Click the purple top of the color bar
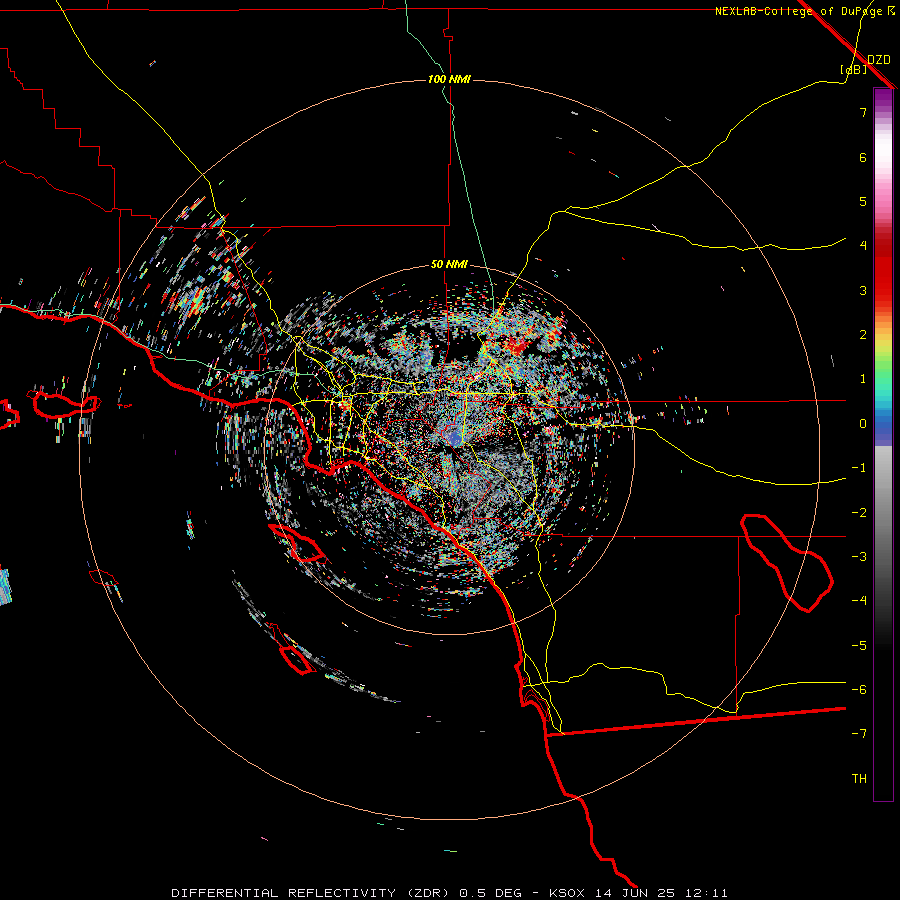900x900 pixels. [x=883, y=98]
